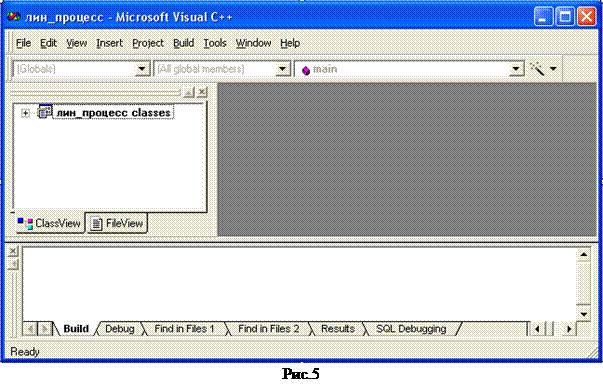Open the Tools menu
The height and width of the screenshot is (389, 603).
[215, 43]
